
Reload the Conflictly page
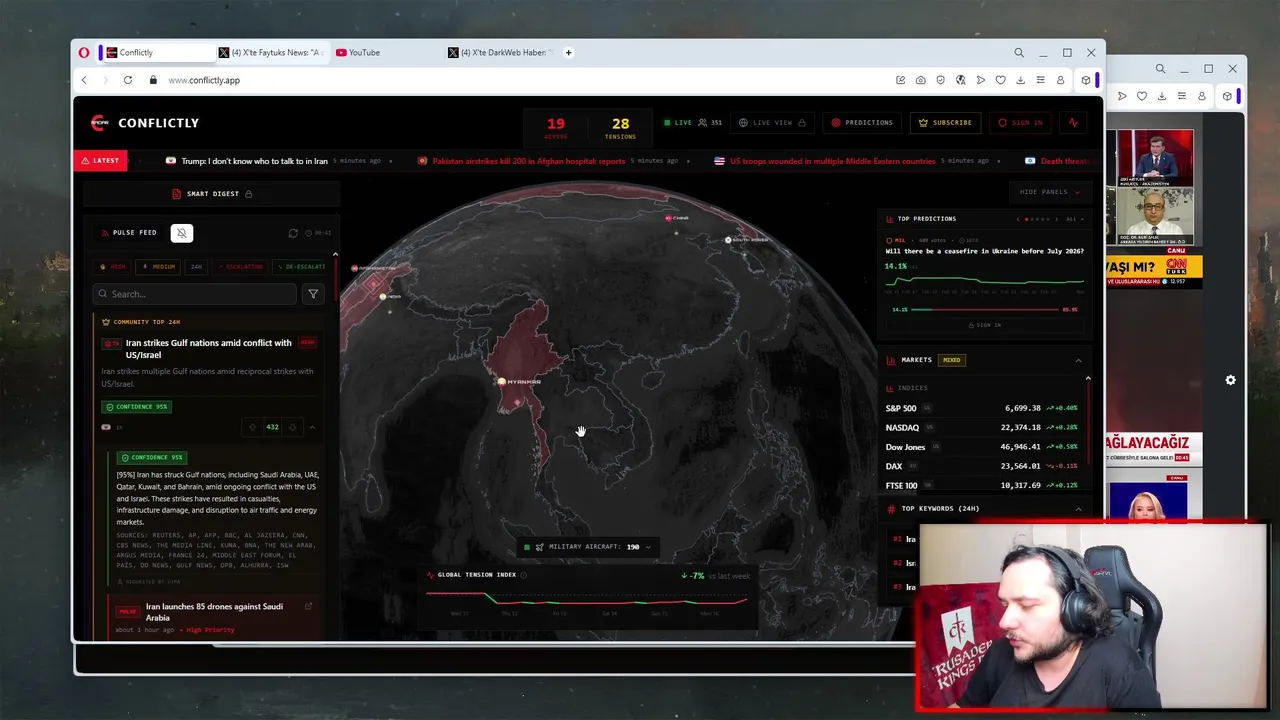[128, 80]
